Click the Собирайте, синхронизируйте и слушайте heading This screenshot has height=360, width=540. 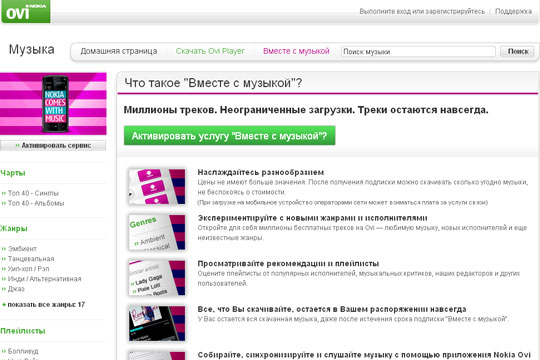pyautogui.click(x=364, y=355)
